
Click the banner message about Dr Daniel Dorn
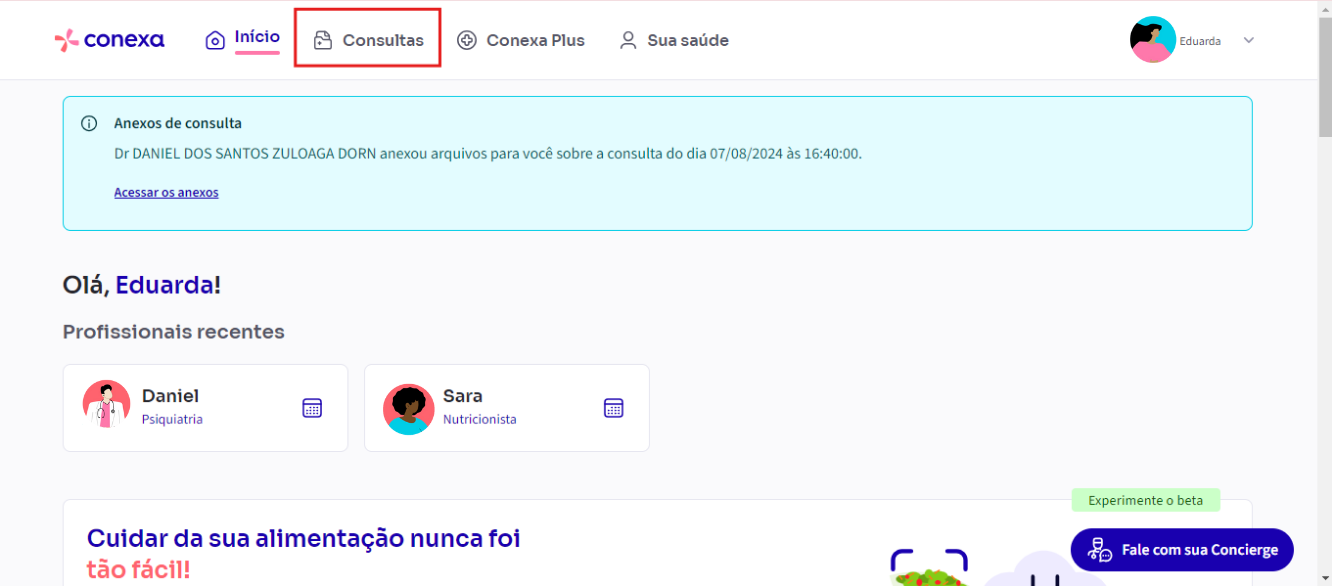488,154
